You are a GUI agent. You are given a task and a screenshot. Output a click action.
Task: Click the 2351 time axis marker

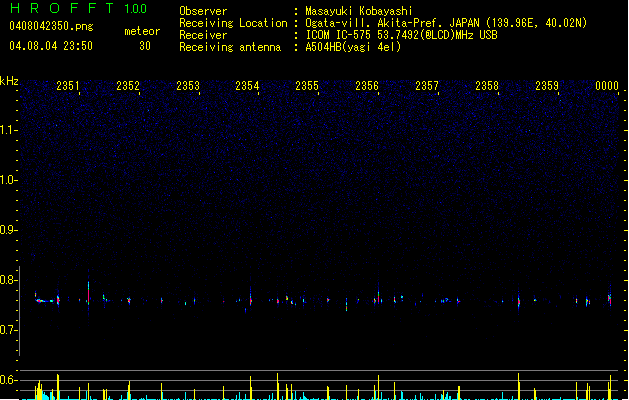68,86
